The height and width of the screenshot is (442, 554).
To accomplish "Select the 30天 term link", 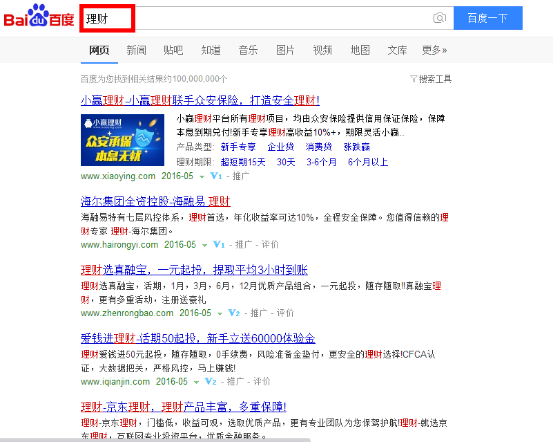I will [286, 162].
